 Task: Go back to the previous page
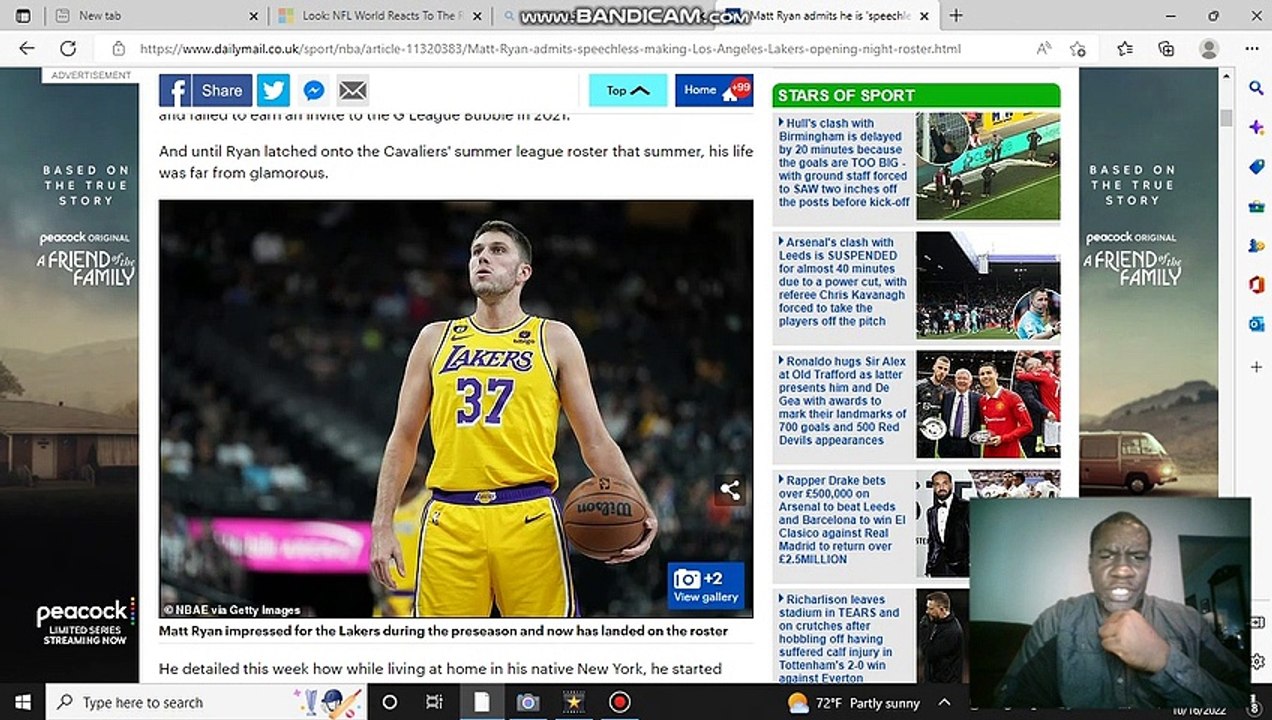click(x=27, y=48)
